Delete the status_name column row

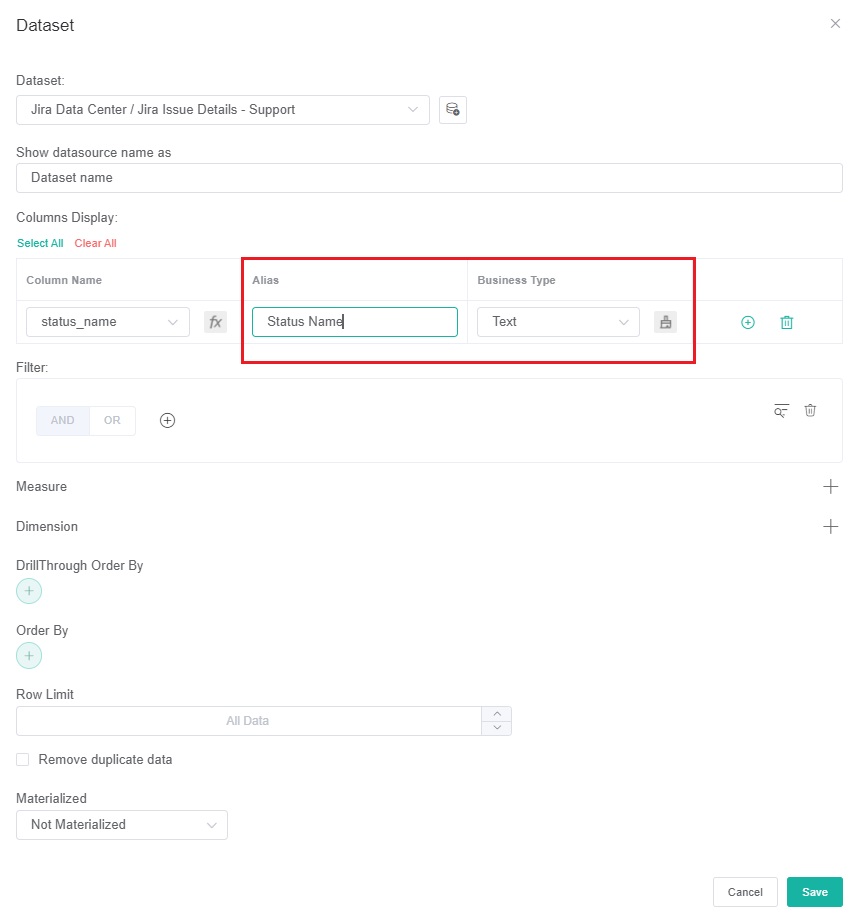(x=787, y=322)
